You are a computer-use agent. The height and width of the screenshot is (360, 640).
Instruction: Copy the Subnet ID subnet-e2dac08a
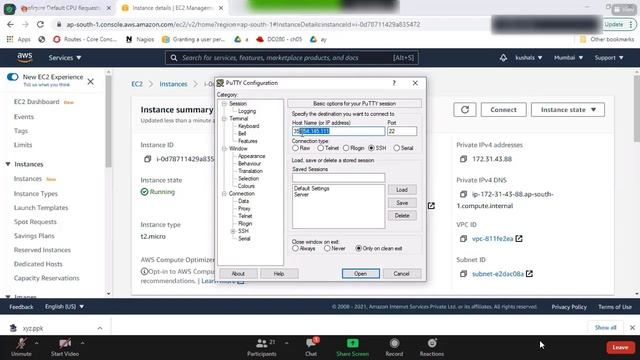point(463,274)
